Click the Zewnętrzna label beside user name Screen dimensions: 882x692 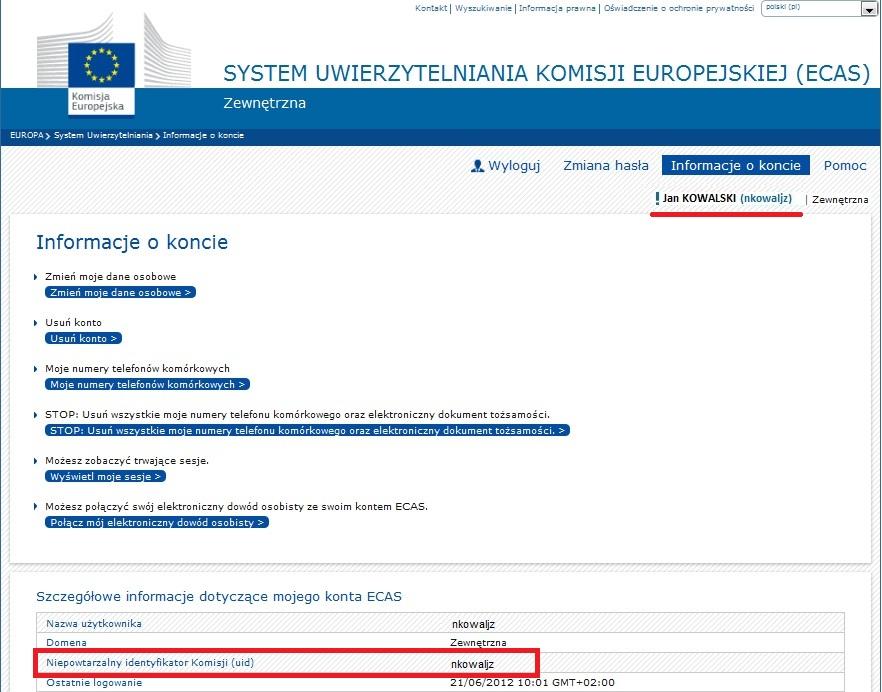[x=840, y=200]
